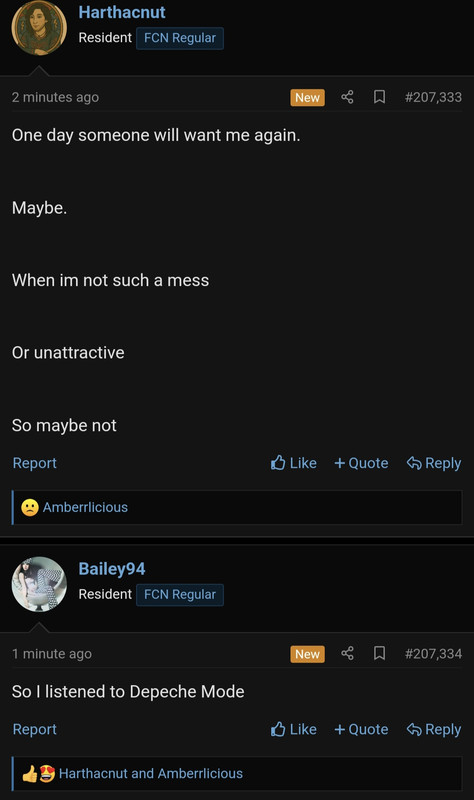Like Harthacnut's post

(293, 463)
